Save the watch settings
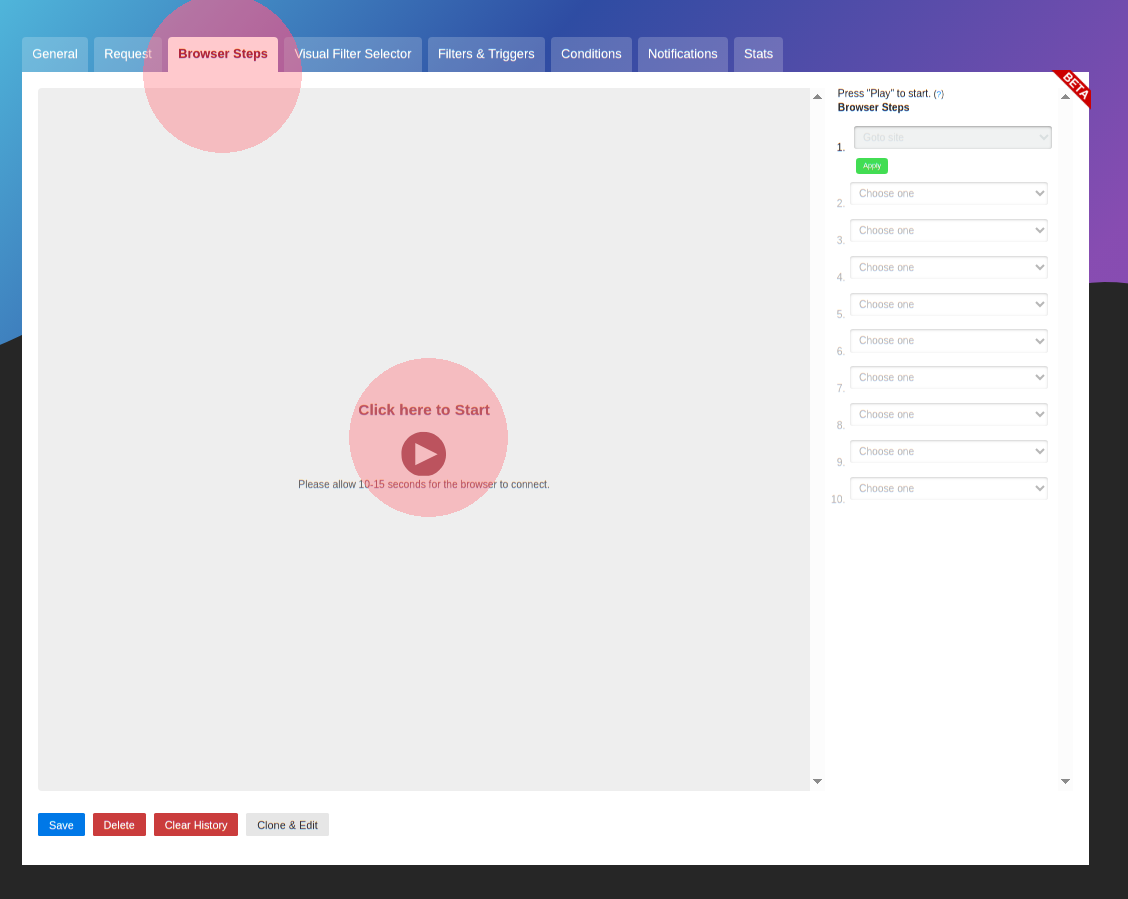 [61, 825]
